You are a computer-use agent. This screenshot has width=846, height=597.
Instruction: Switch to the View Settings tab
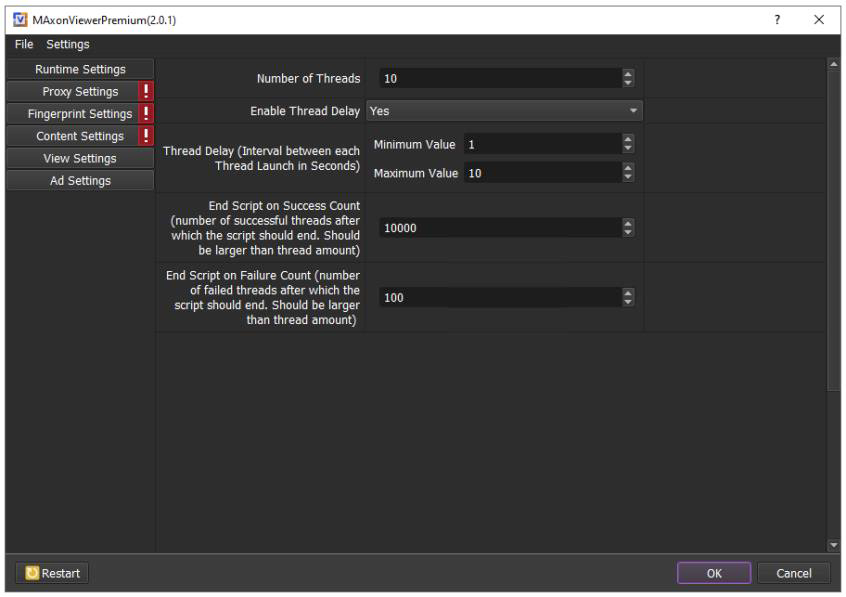pos(80,158)
